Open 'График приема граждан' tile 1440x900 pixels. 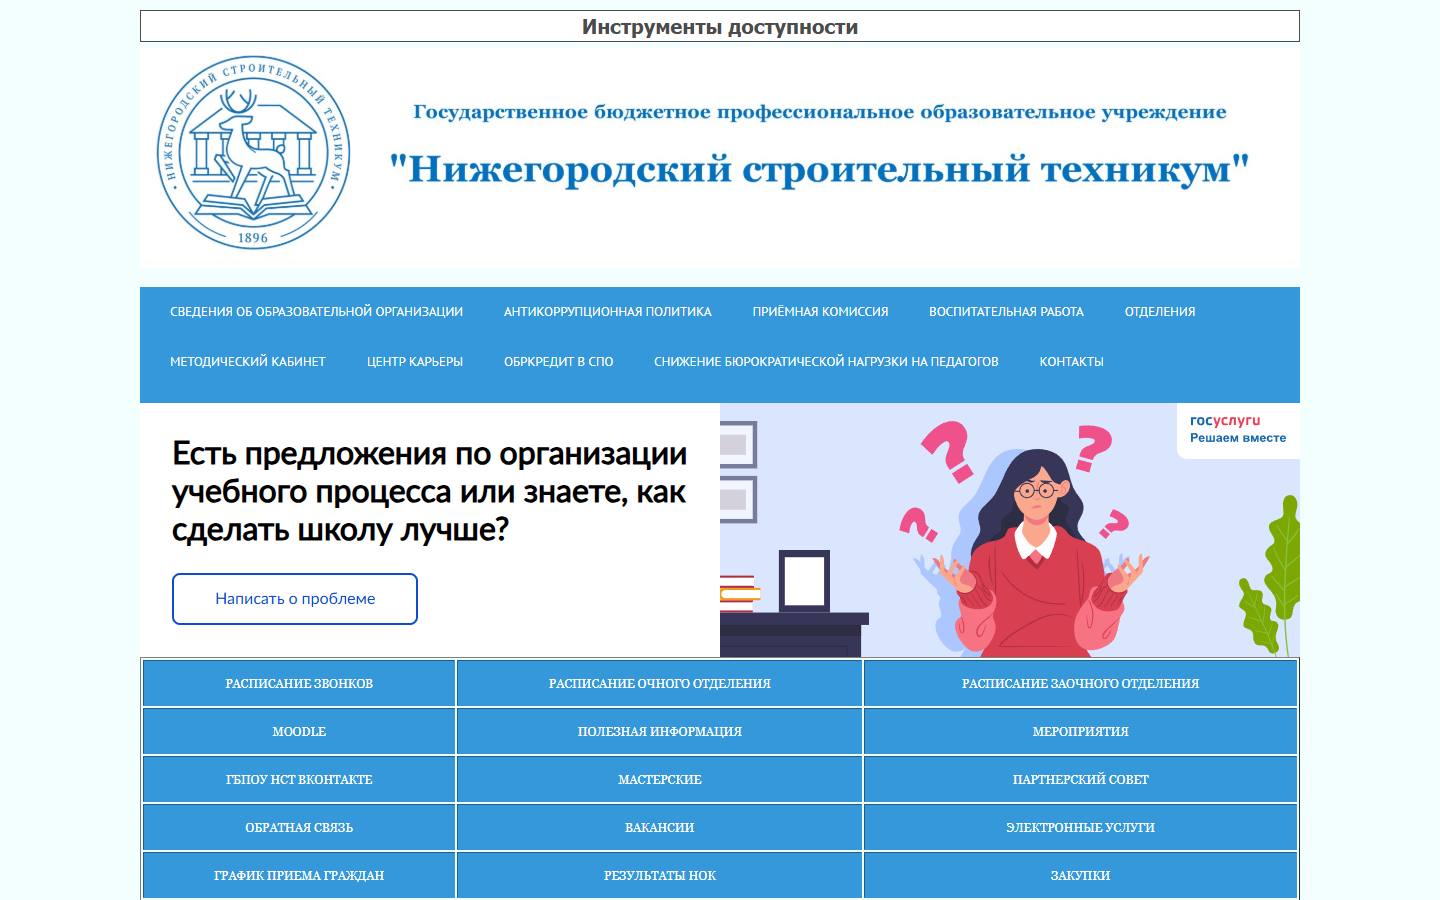(x=299, y=875)
